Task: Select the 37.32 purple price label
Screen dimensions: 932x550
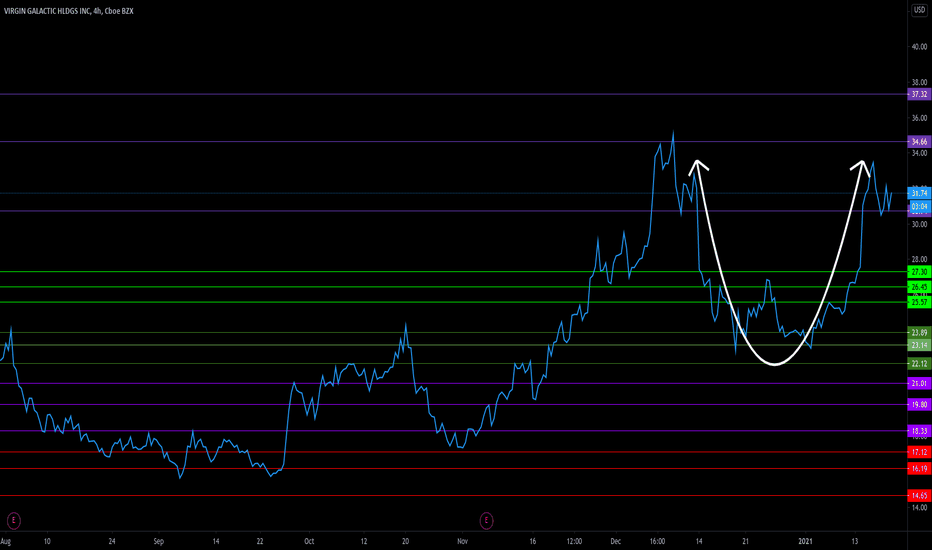Action: (x=919, y=94)
